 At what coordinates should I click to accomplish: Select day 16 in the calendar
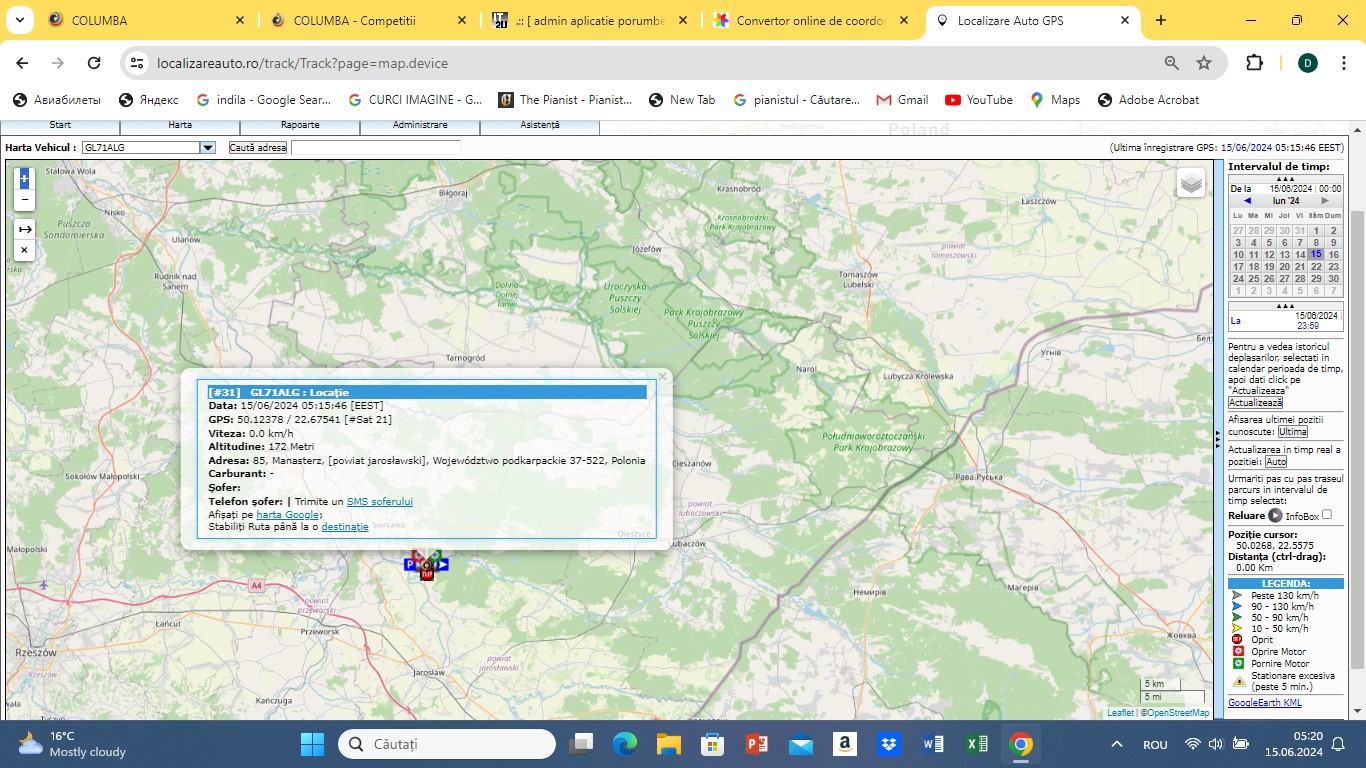pos(1333,255)
